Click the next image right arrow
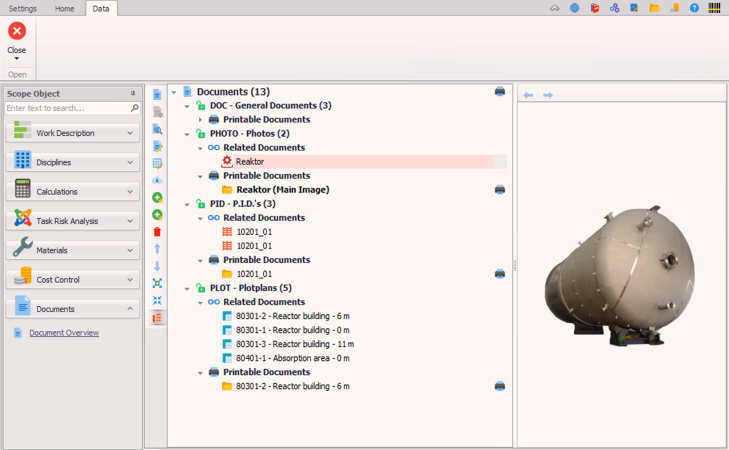729x450 pixels. pos(548,95)
